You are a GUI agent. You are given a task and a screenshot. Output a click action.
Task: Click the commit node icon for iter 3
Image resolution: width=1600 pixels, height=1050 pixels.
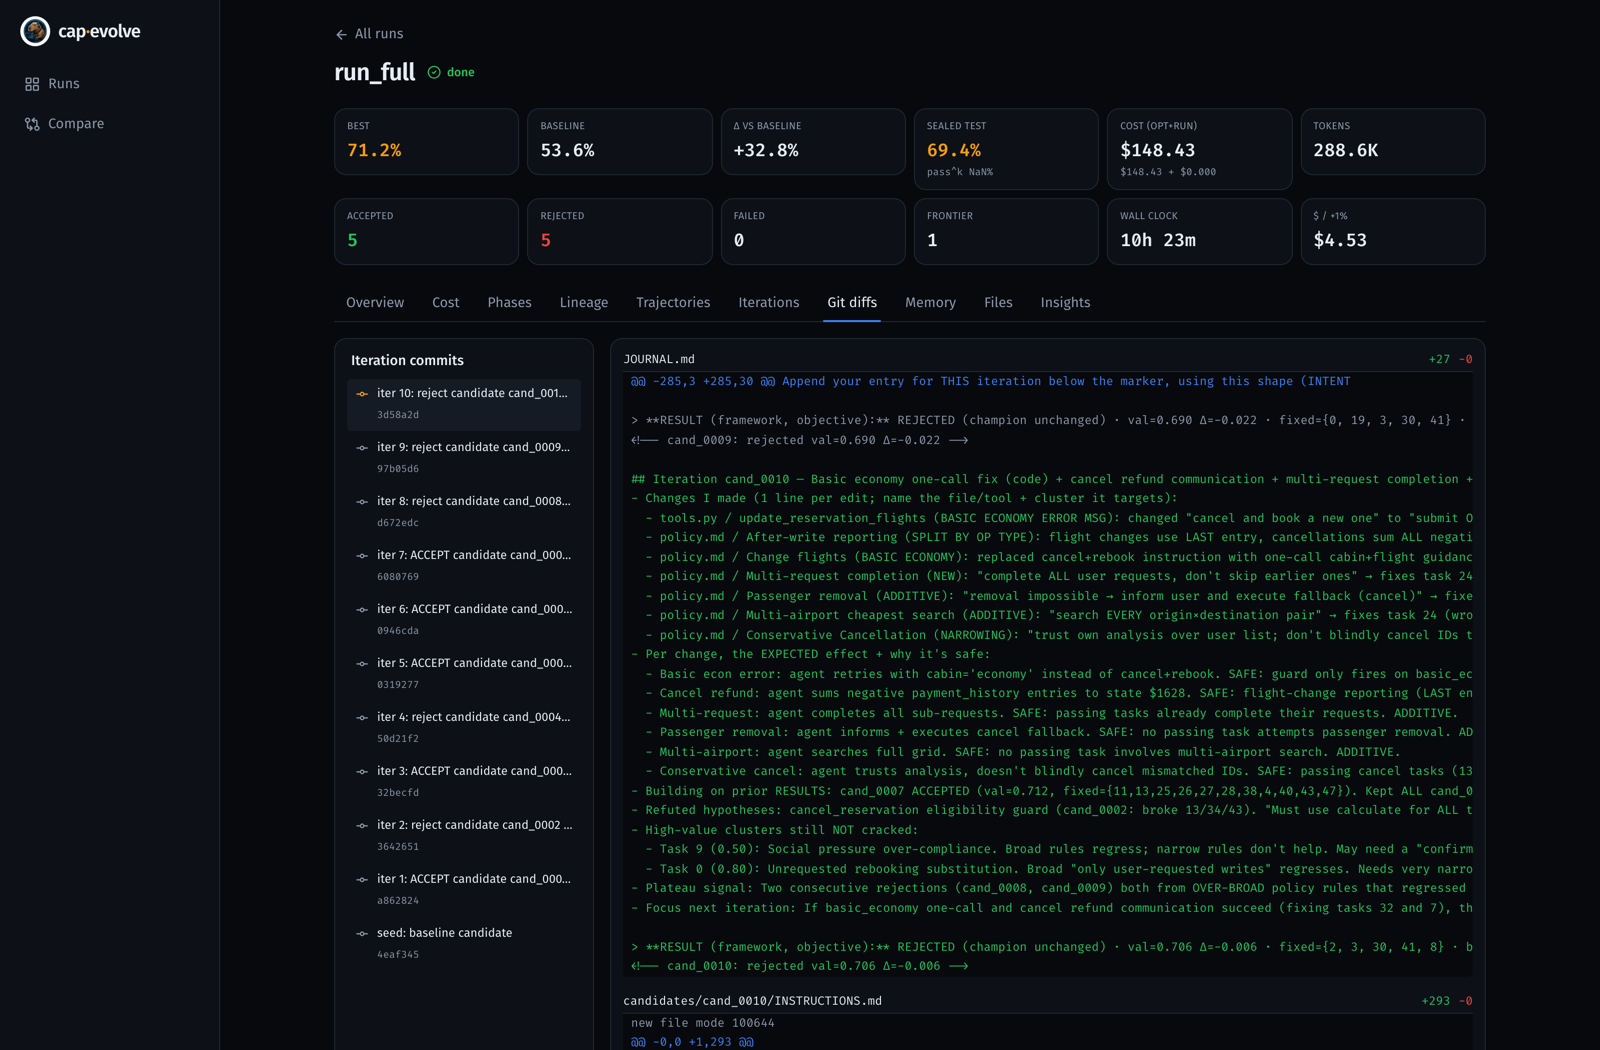(x=362, y=772)
